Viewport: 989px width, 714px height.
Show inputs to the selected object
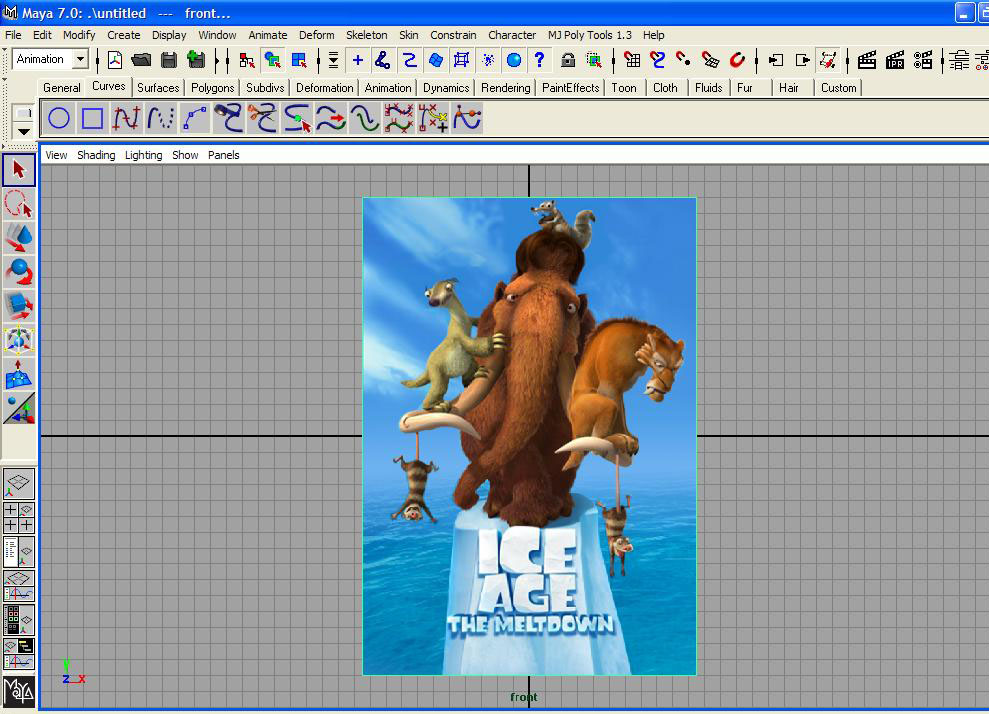[775, 60]
